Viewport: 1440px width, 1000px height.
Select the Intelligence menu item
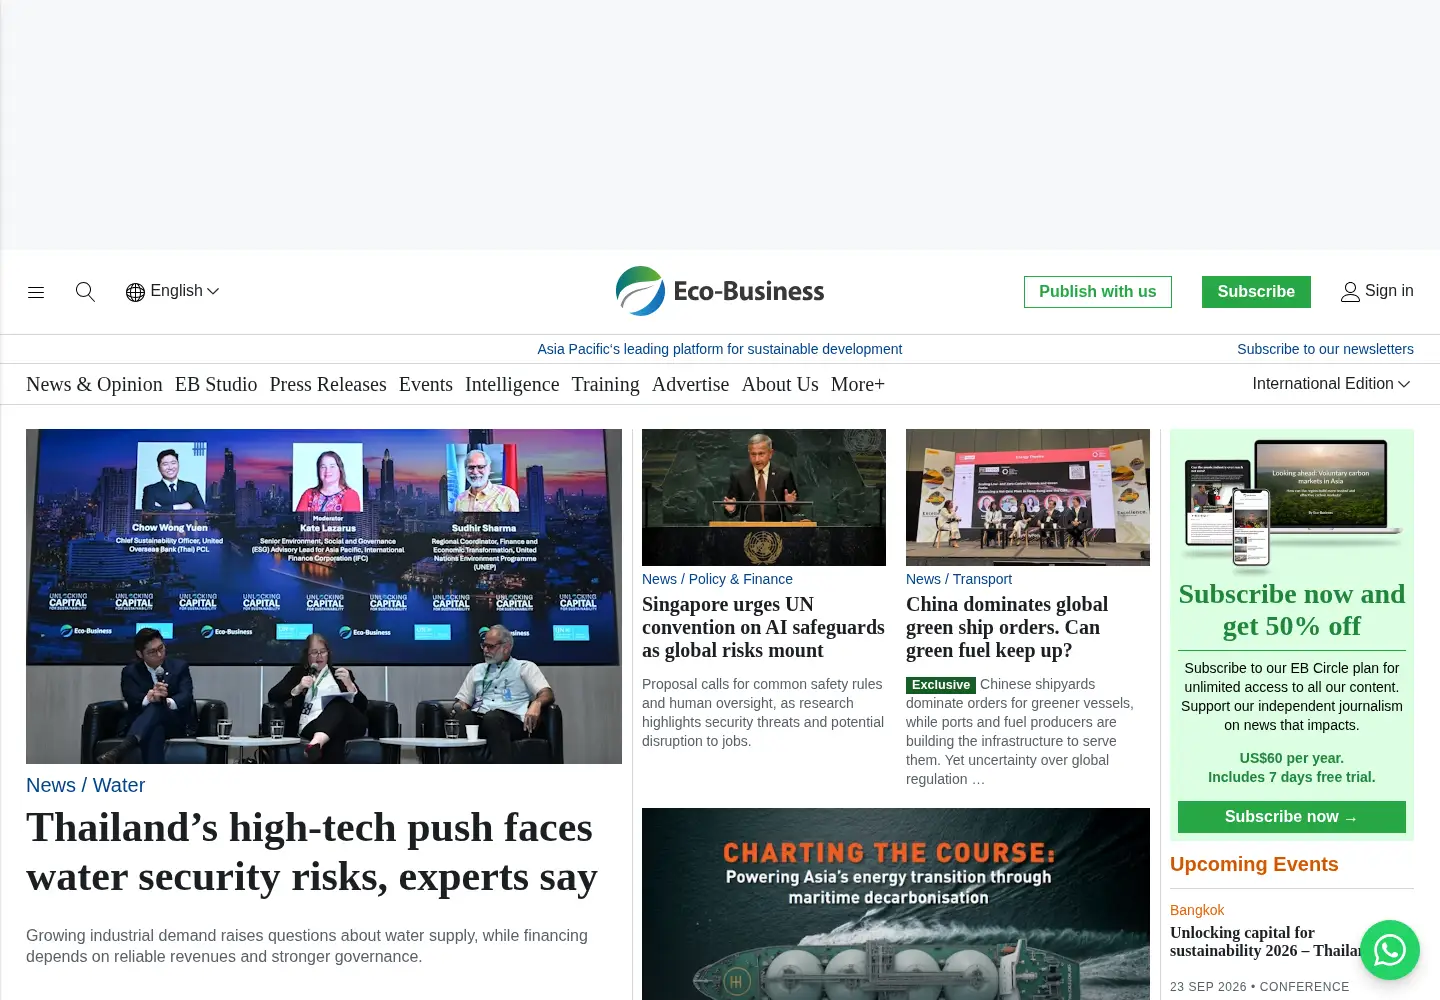(512, 384)
